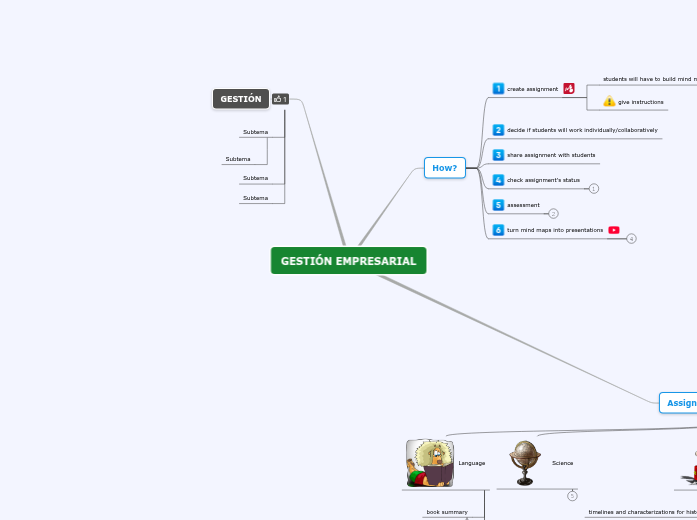This screenshot has height=520, width=697.
Task: Select the nested Subtema child node
Action: [238, 159]
